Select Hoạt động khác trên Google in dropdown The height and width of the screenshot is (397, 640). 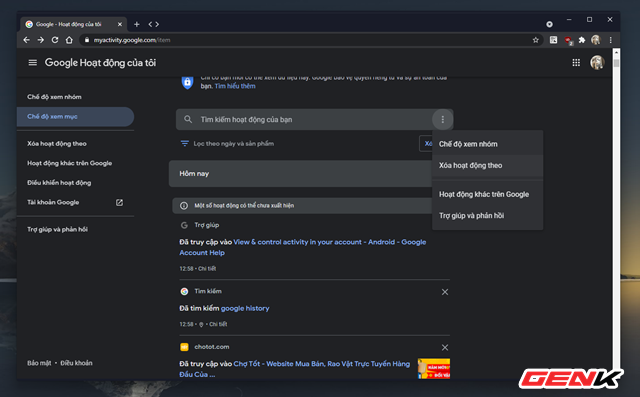[x=487, y=194]
